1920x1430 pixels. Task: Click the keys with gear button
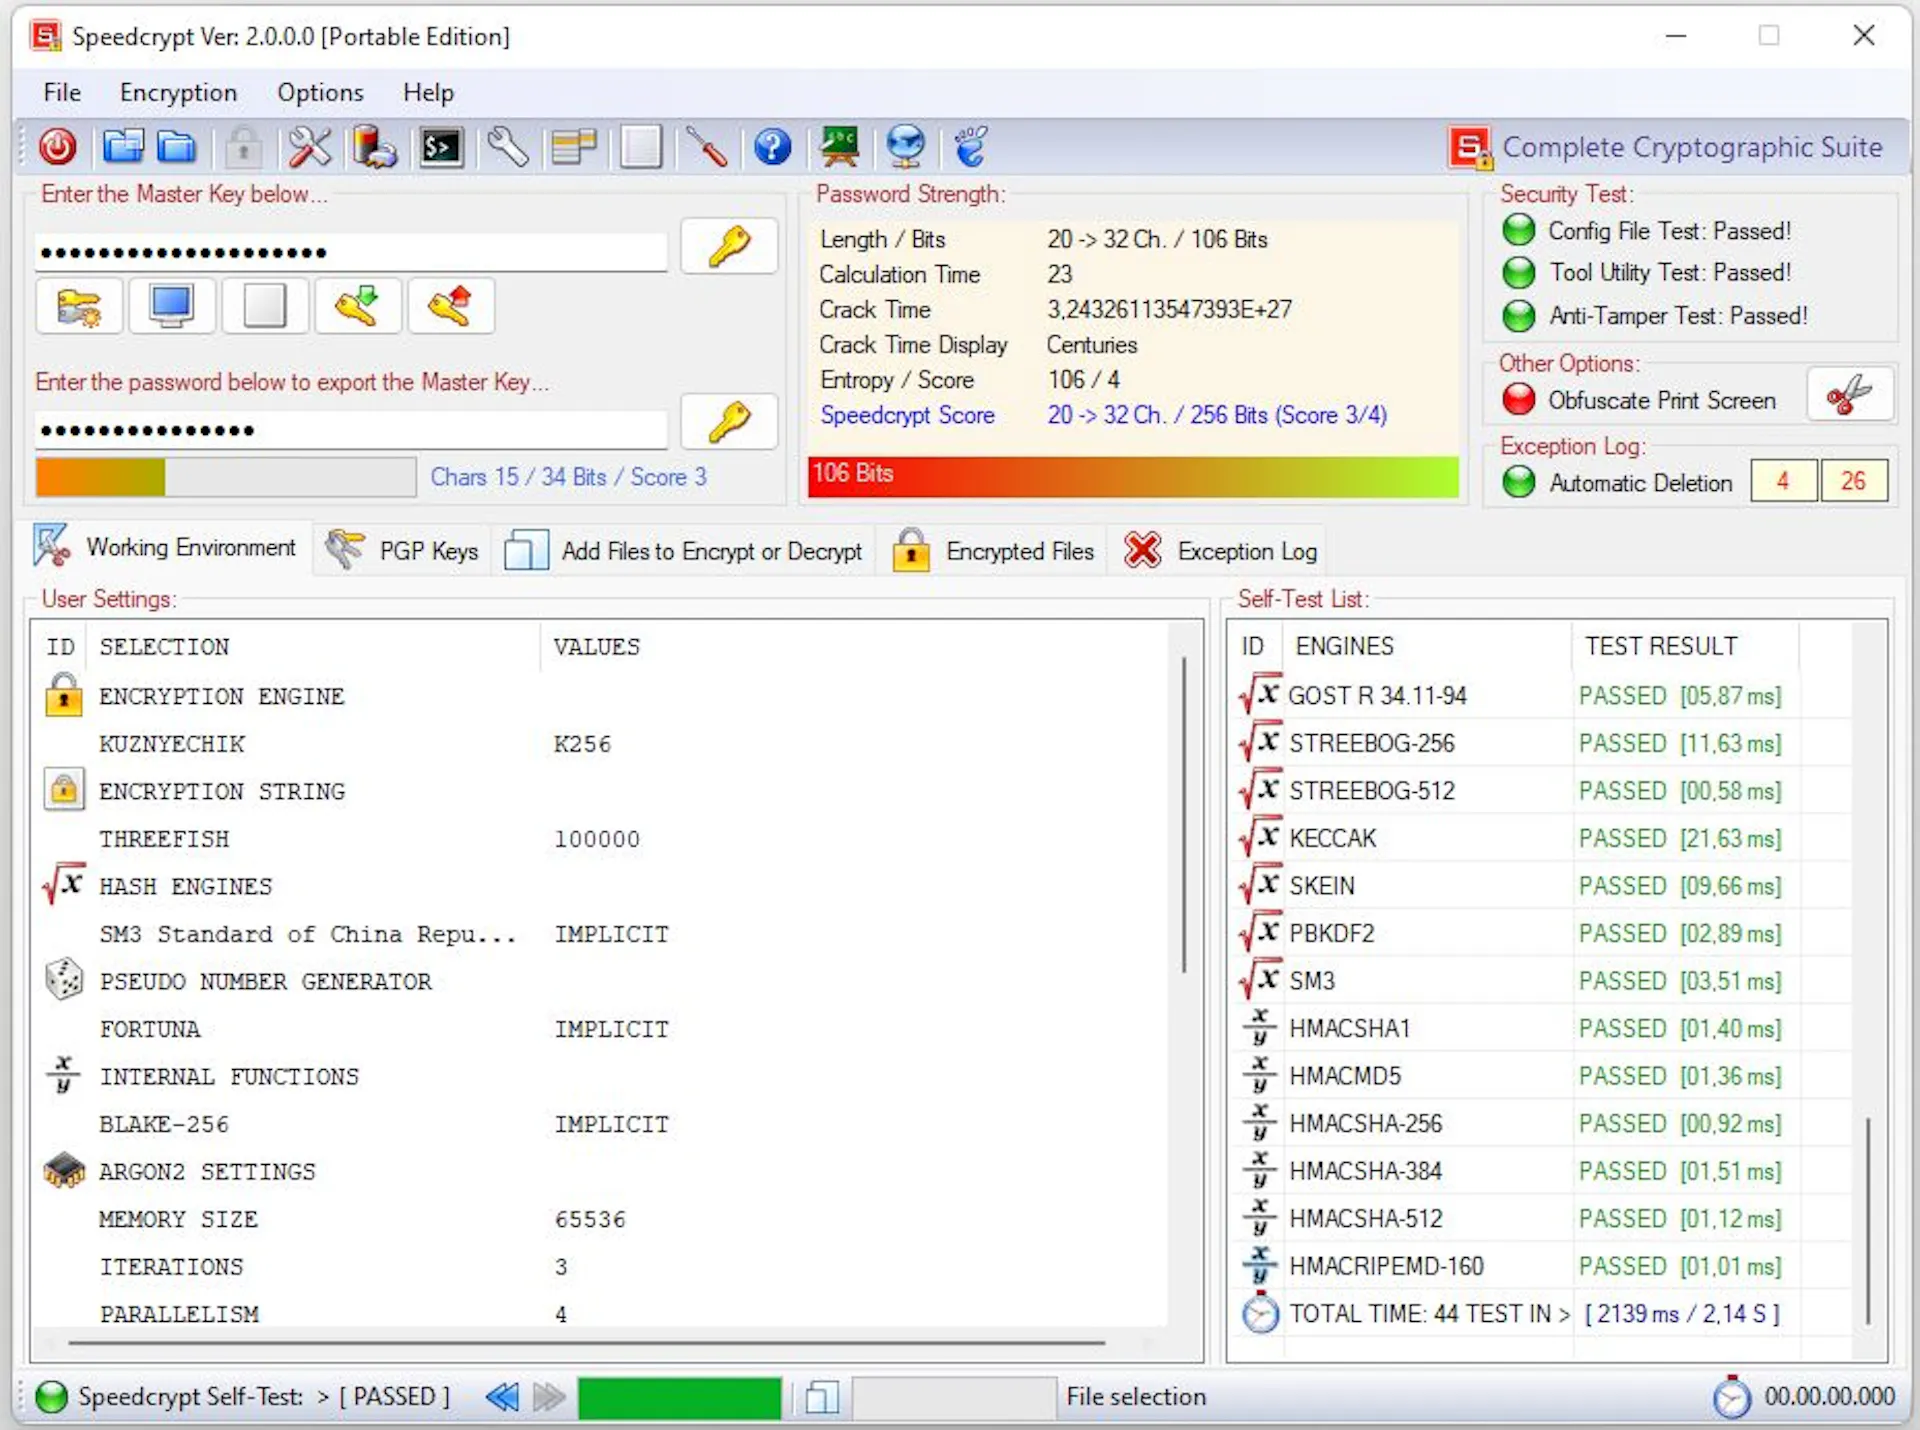(79, 306)
